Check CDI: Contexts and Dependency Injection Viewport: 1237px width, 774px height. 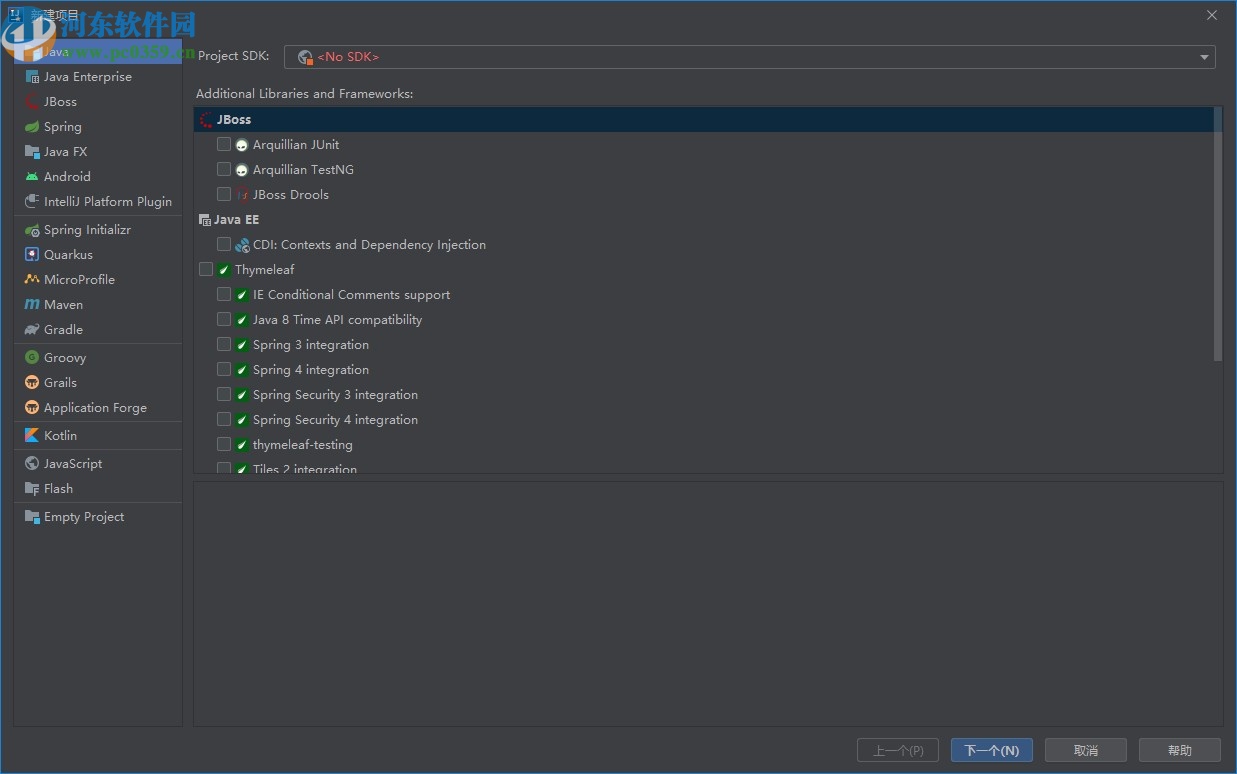coord(224,244)
